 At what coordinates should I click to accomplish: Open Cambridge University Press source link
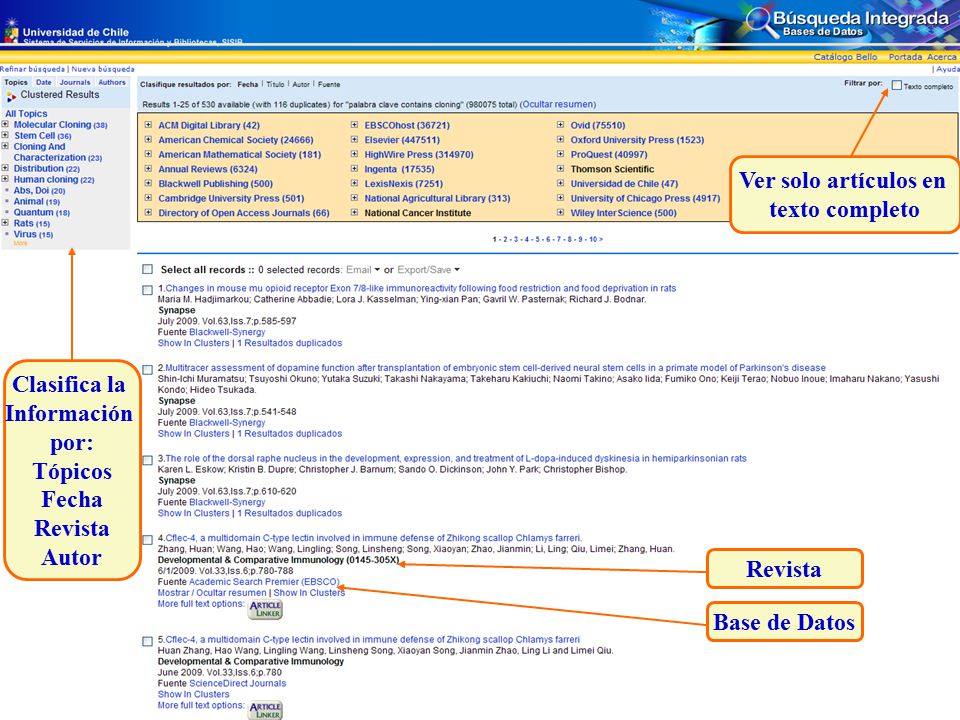[x=231, y=199]
